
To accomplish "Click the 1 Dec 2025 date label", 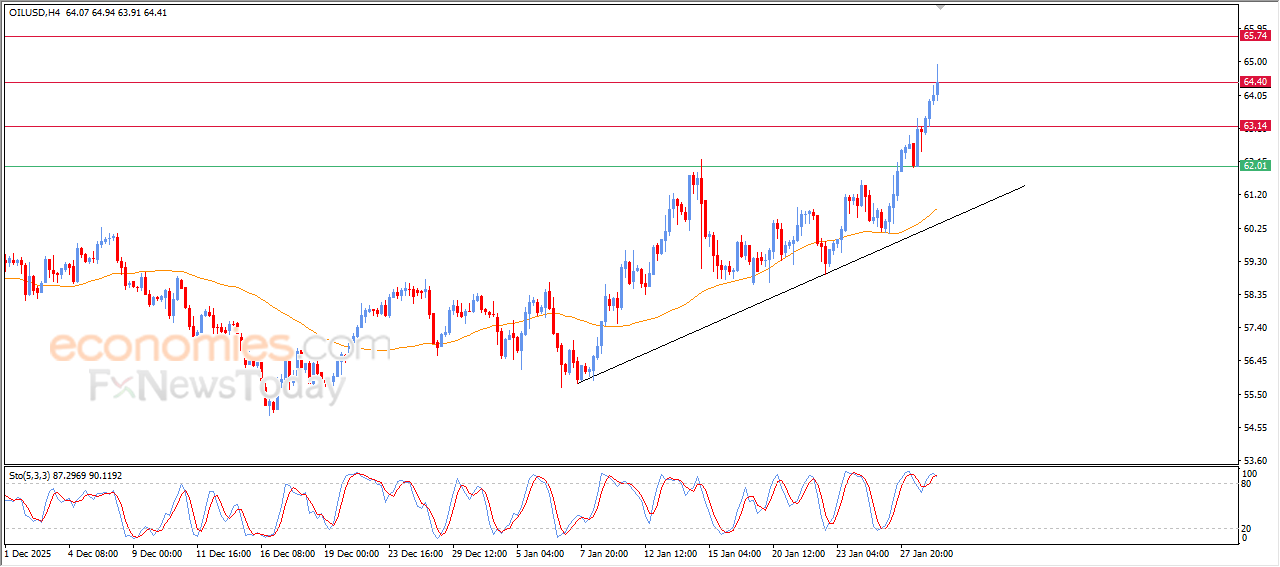I will (26, 553).
